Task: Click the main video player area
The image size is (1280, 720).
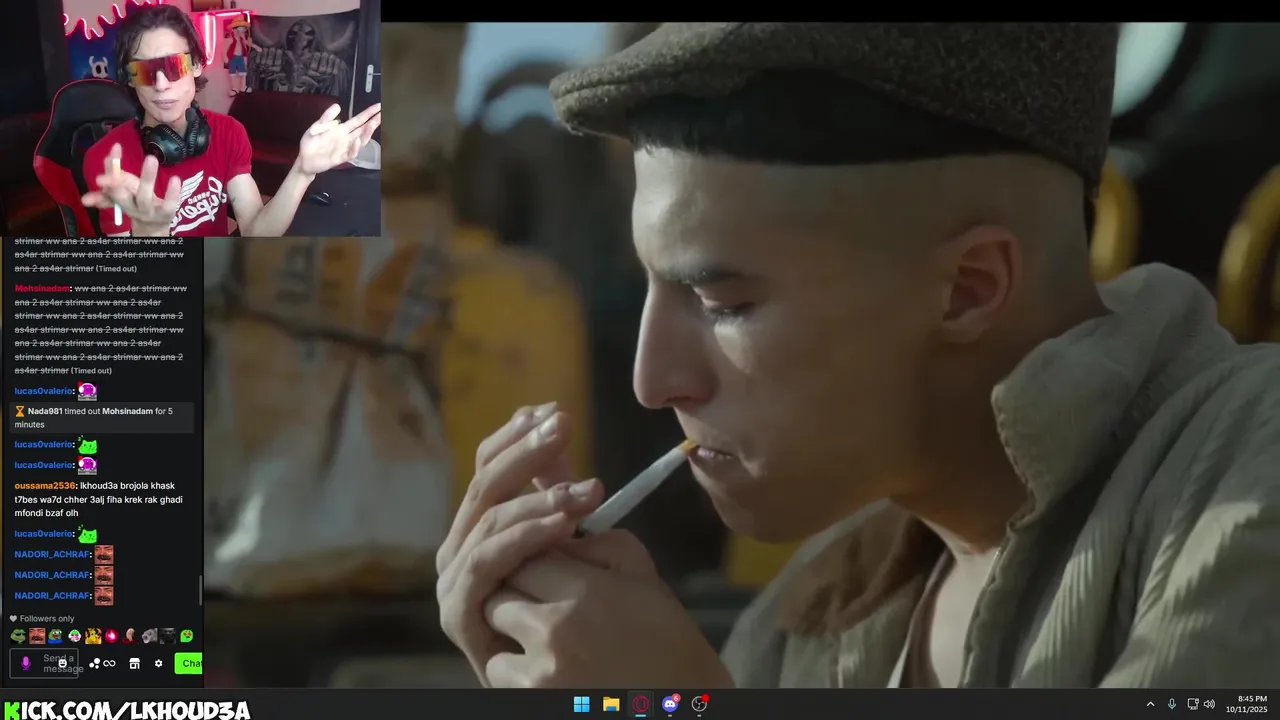Action: 742,355
